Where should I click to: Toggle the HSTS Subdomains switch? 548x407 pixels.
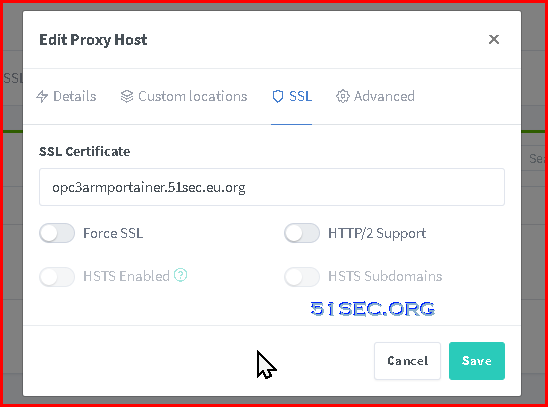click(x=302, y=277)
